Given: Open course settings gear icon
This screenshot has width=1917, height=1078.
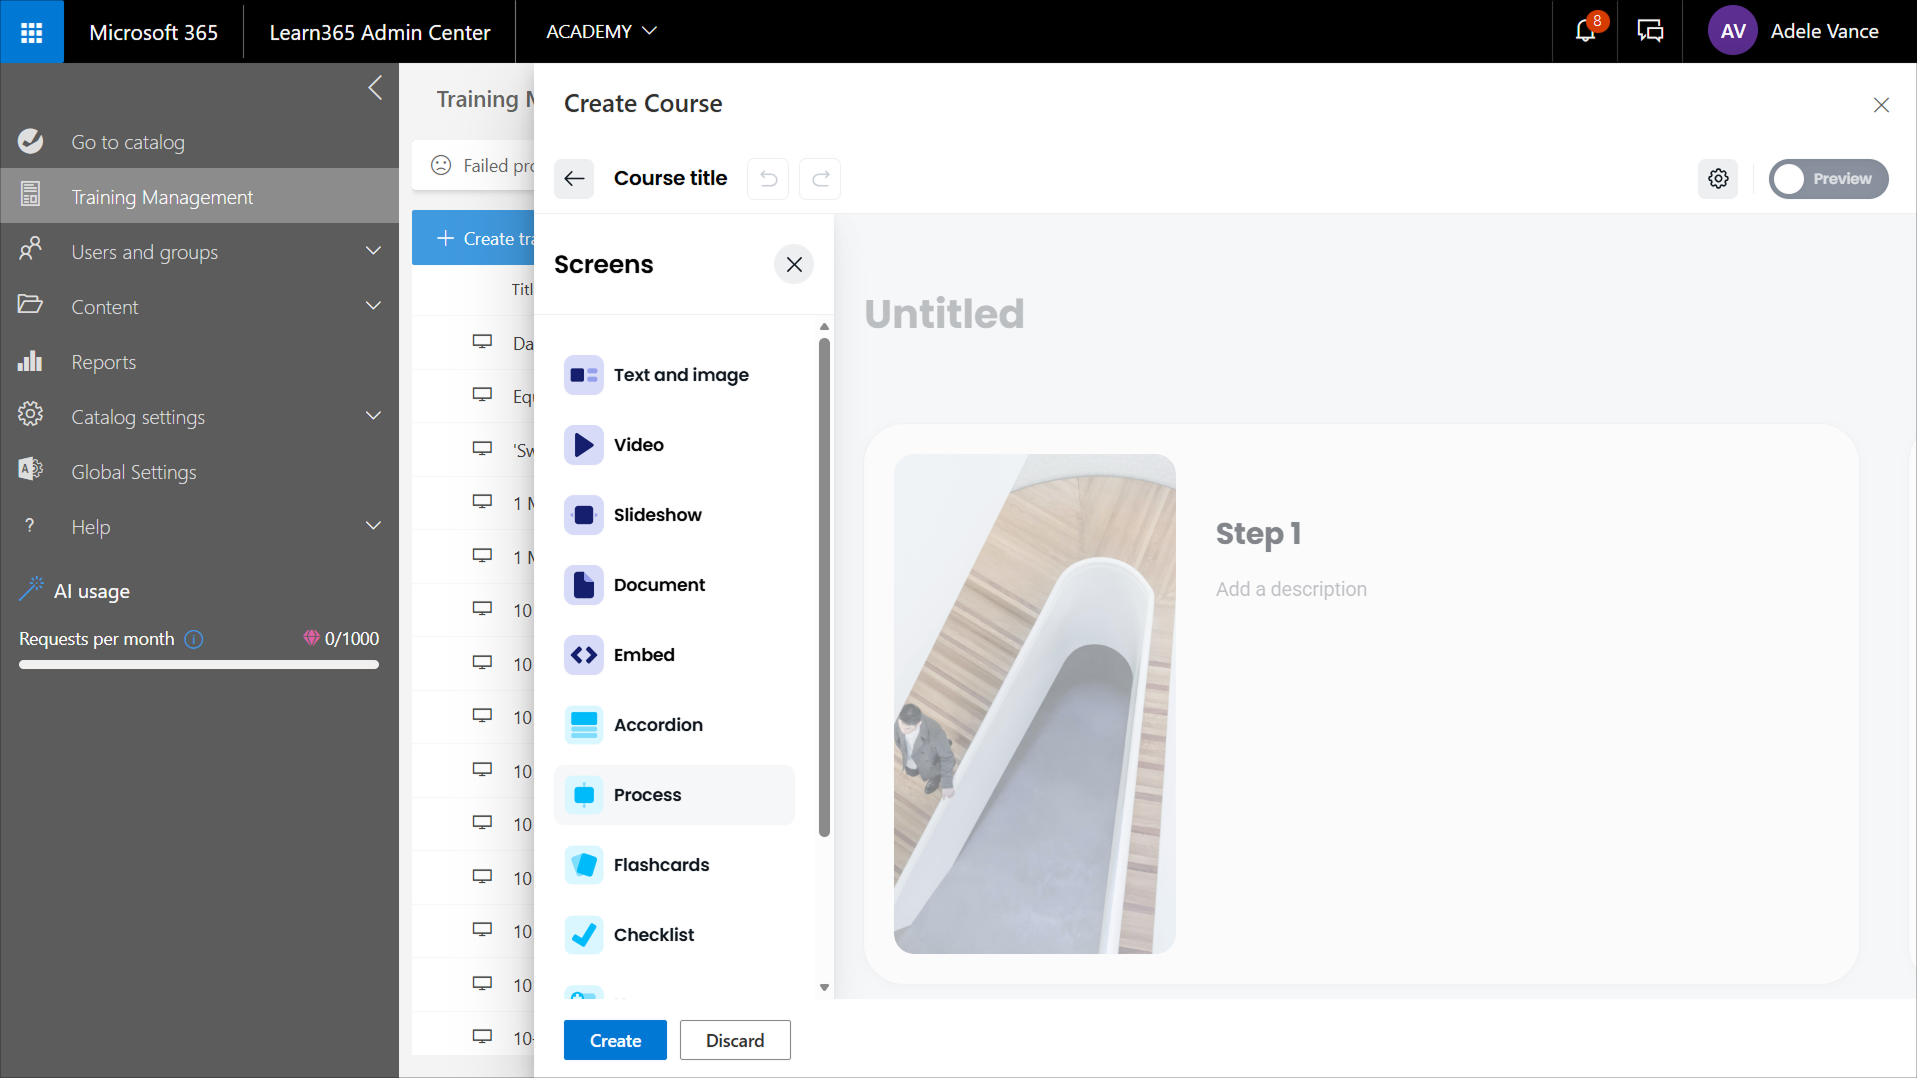Looking at the screenshot, I should 1718,179.
